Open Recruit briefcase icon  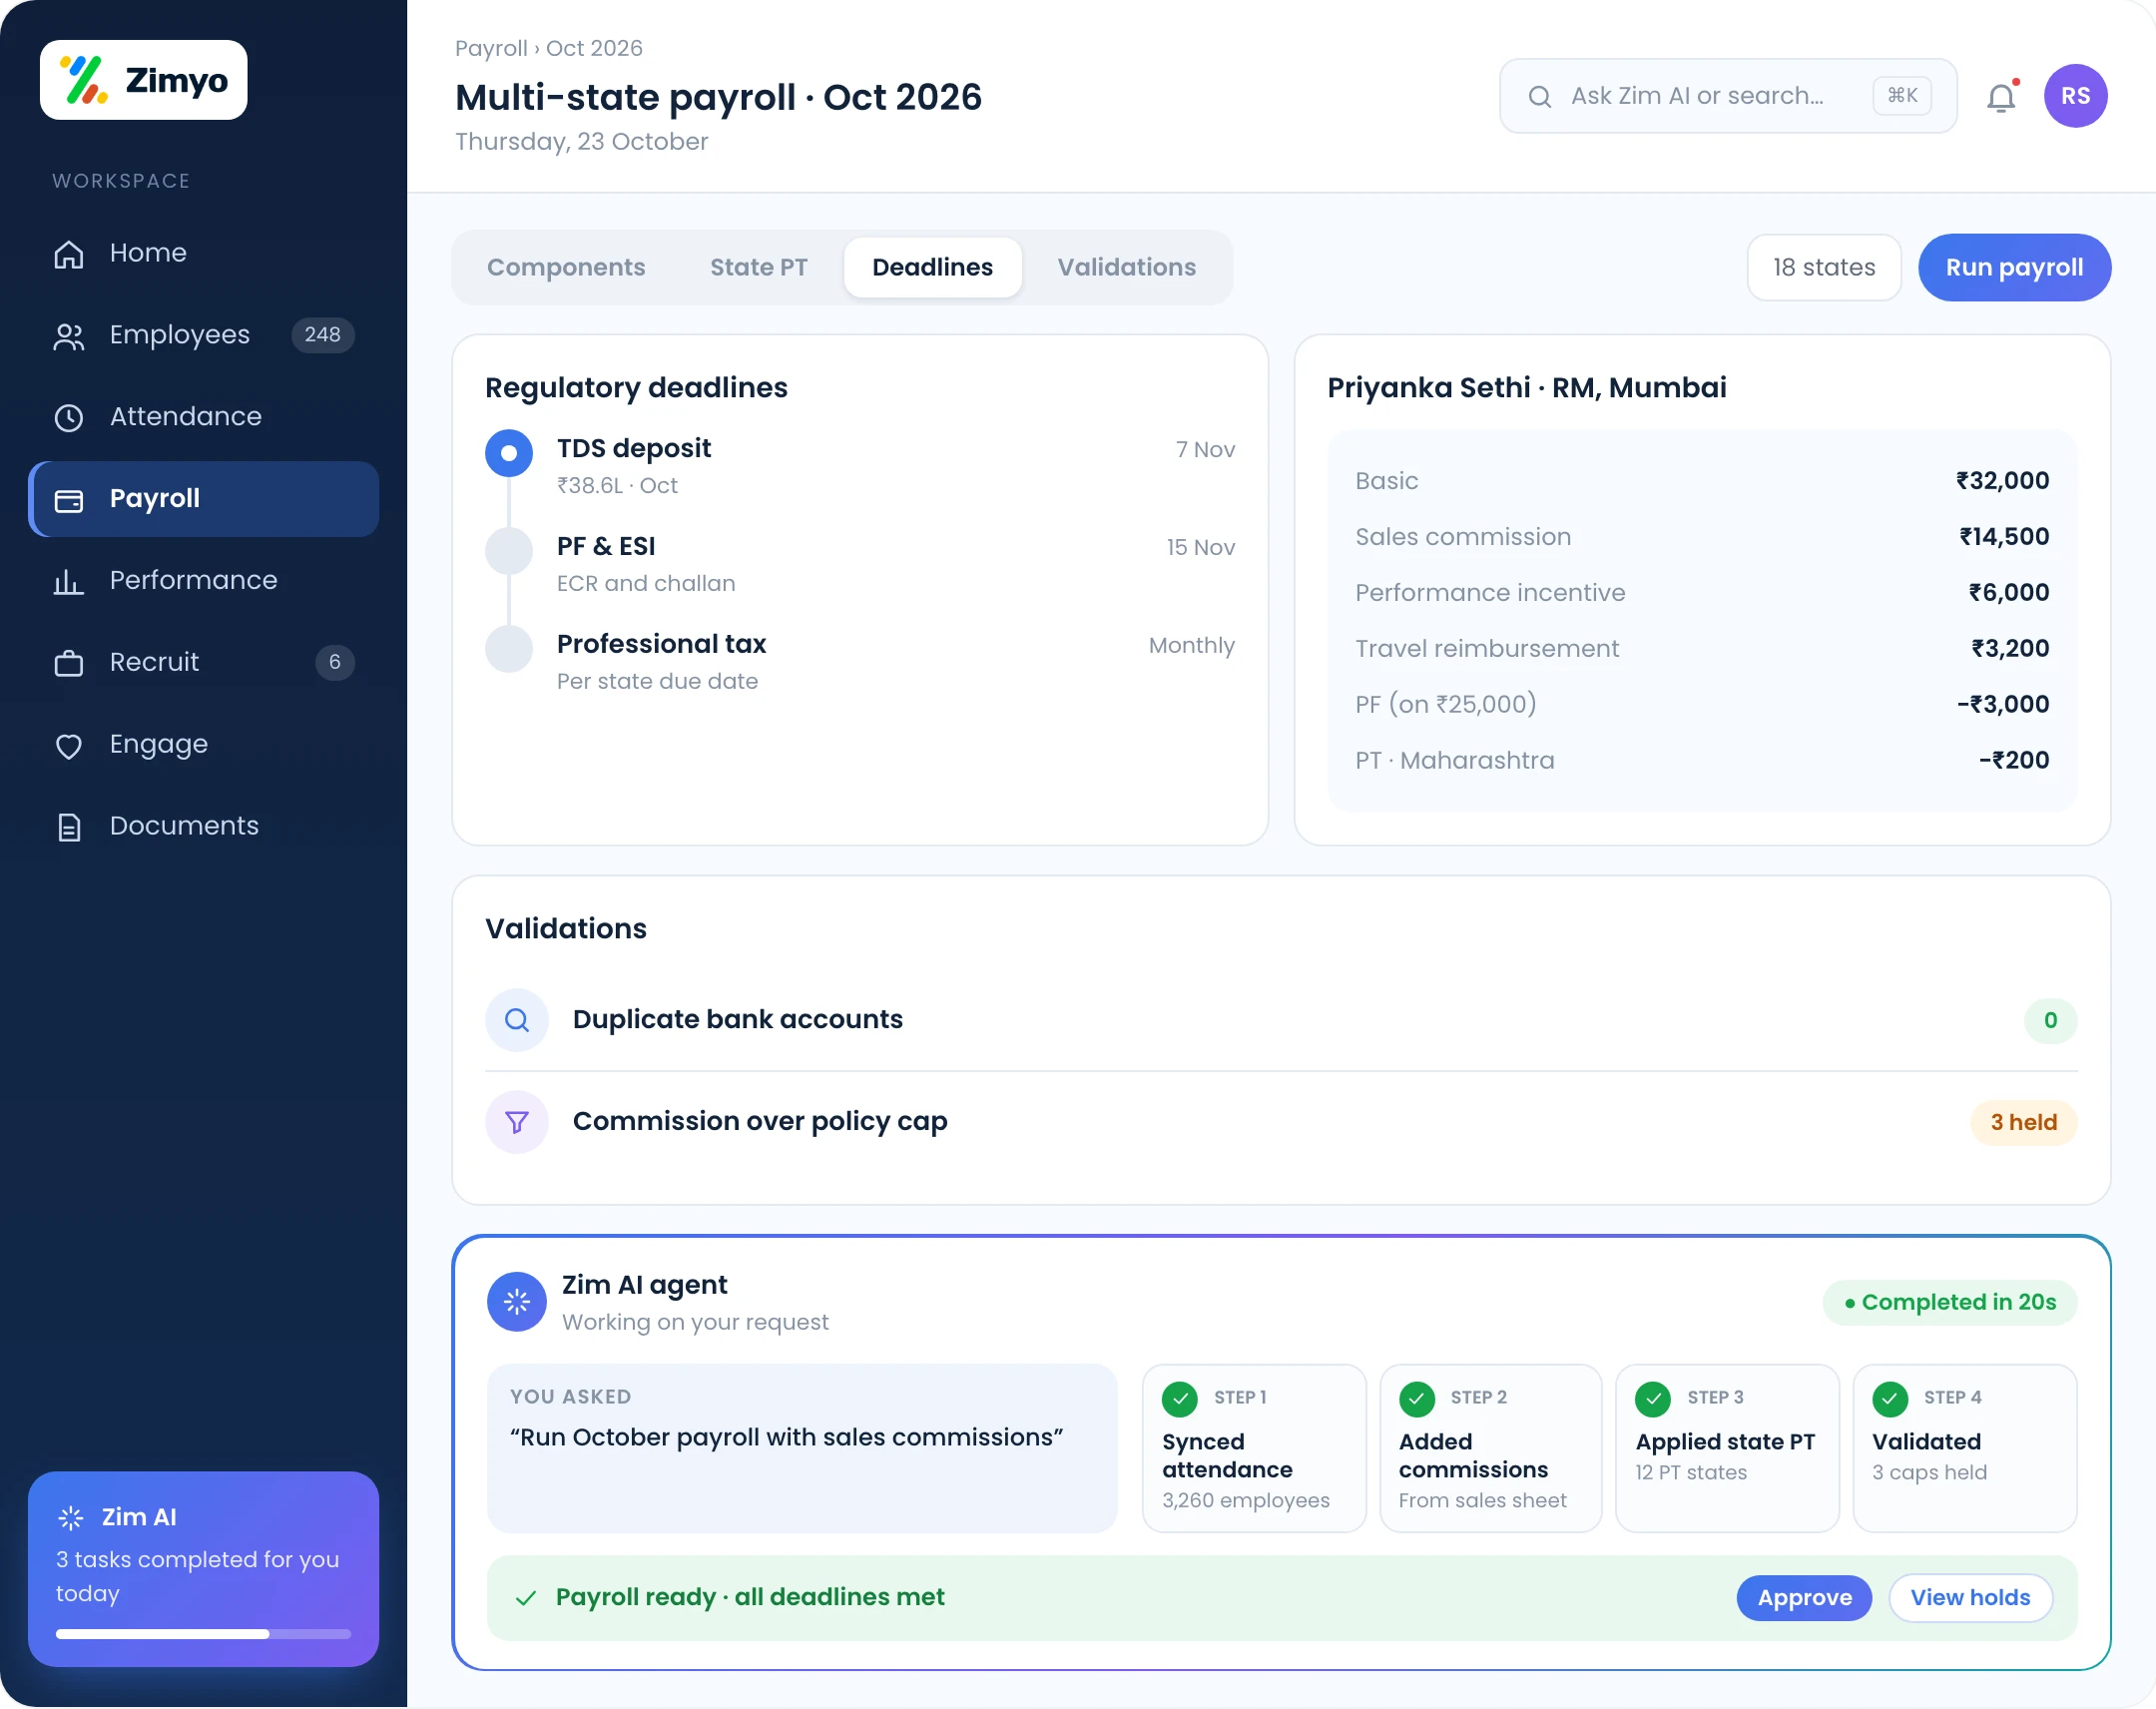(68, 663)
